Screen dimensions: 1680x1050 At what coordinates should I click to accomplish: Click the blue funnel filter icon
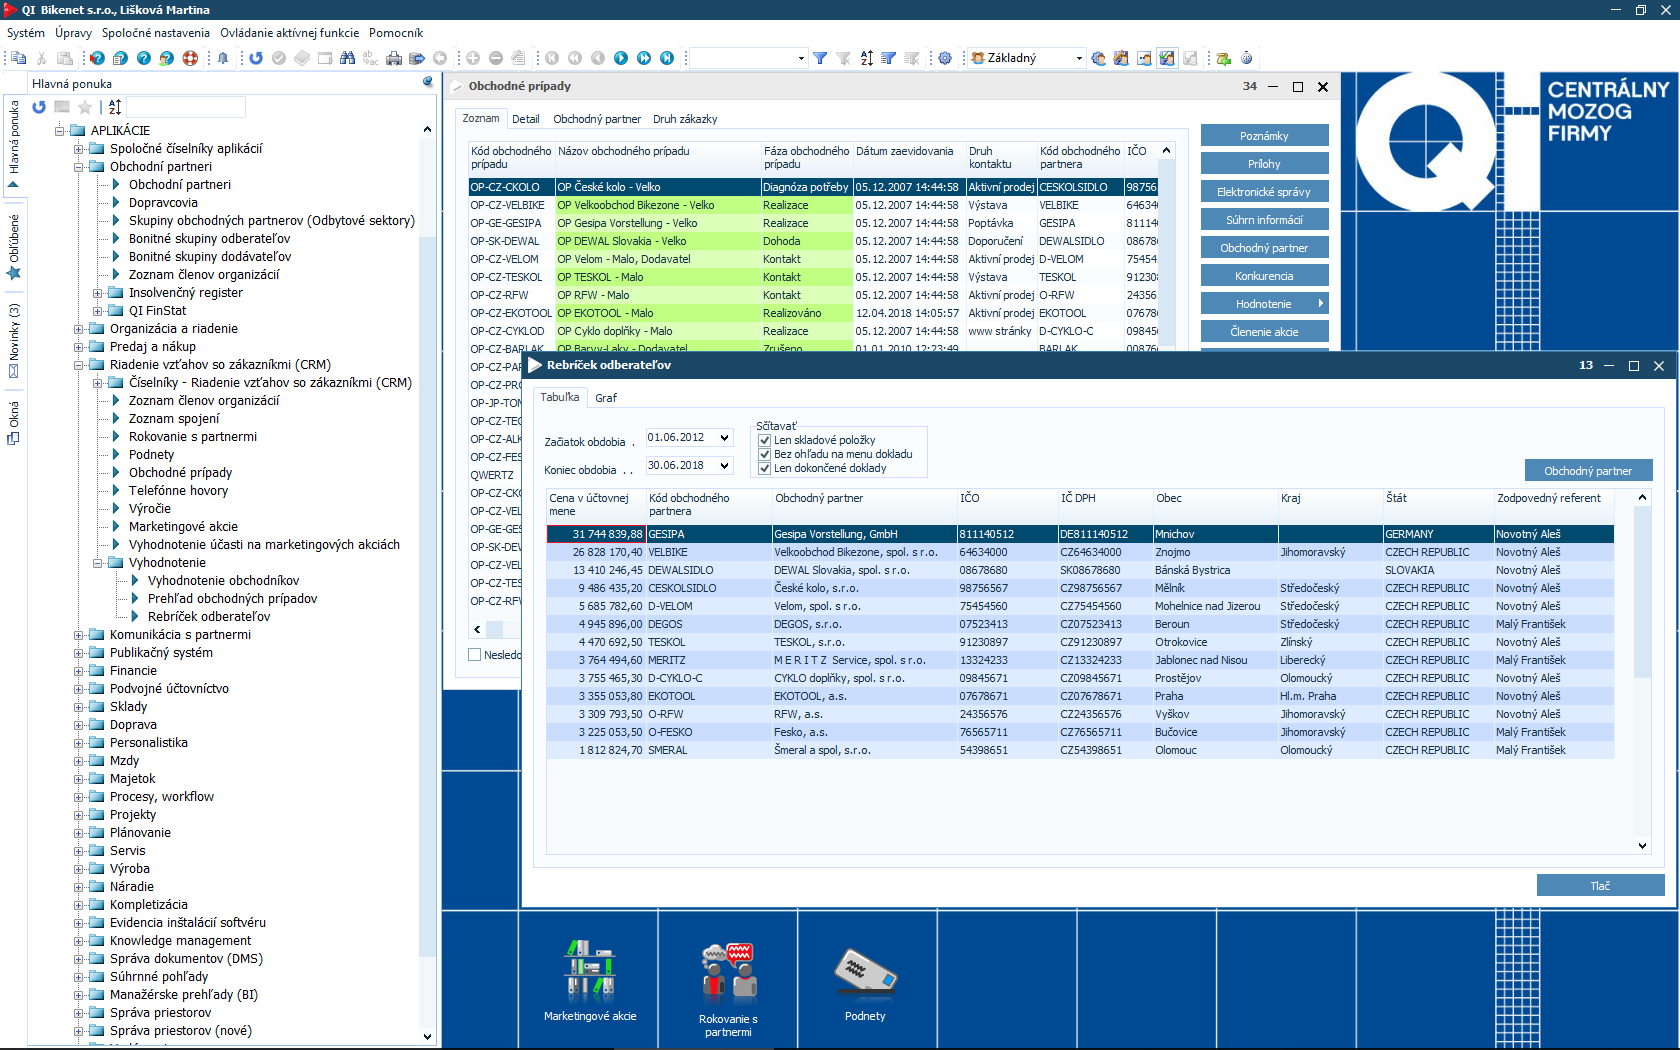(x=820, y=58)
